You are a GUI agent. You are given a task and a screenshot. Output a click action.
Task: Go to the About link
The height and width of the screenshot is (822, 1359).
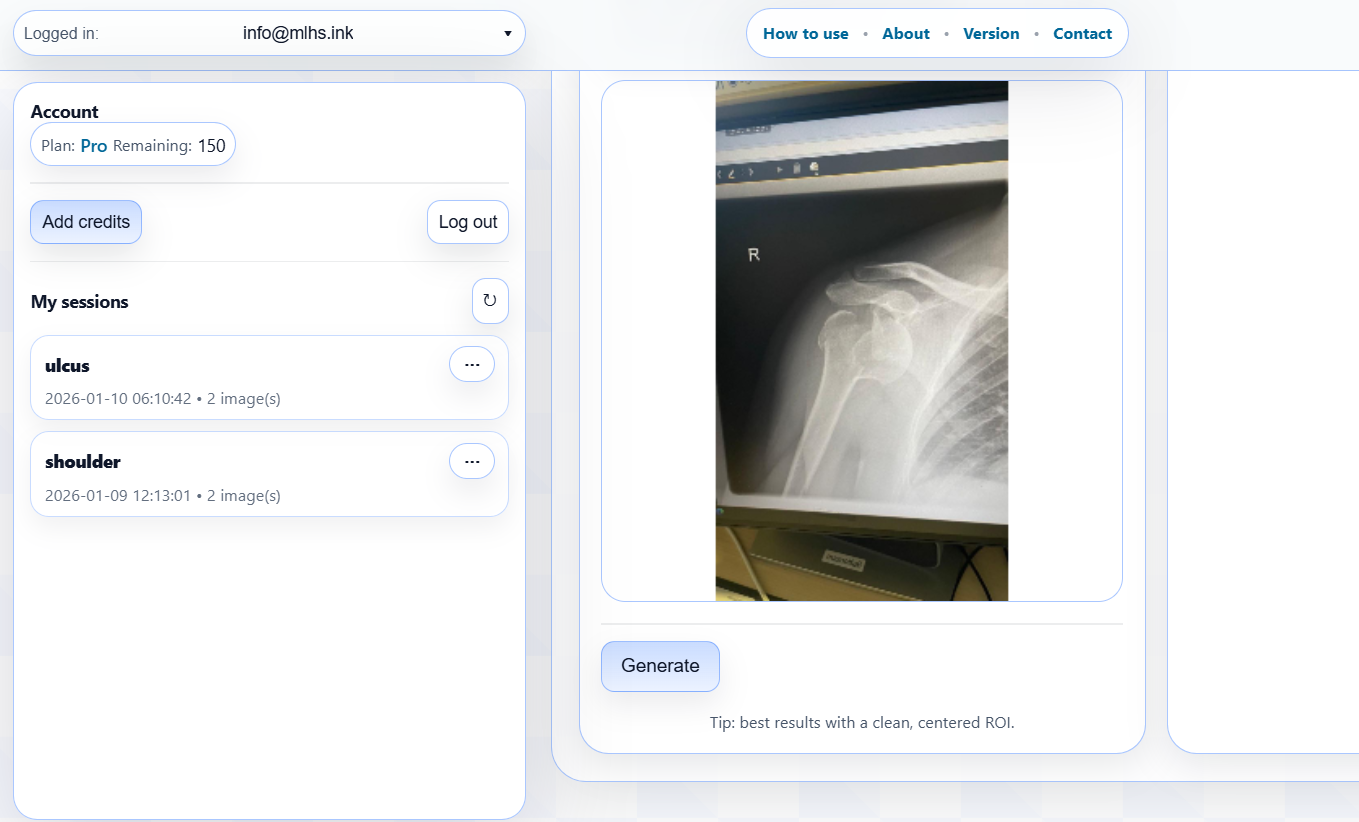tap(906, 34)
